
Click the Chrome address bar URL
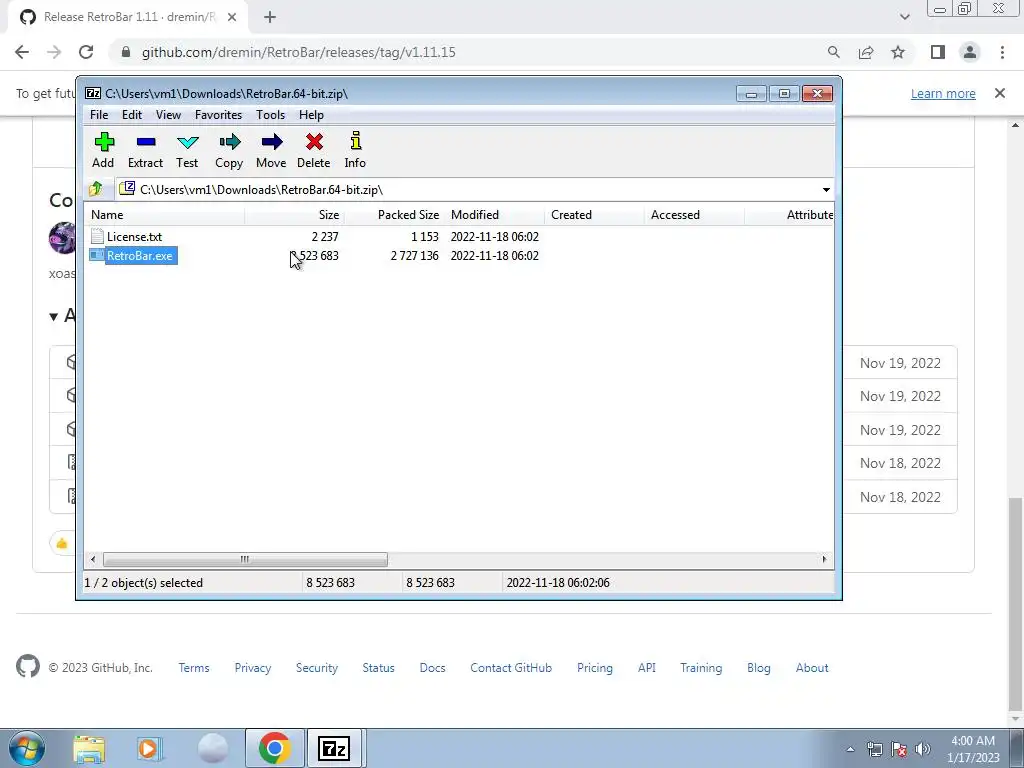pos(298,52)
